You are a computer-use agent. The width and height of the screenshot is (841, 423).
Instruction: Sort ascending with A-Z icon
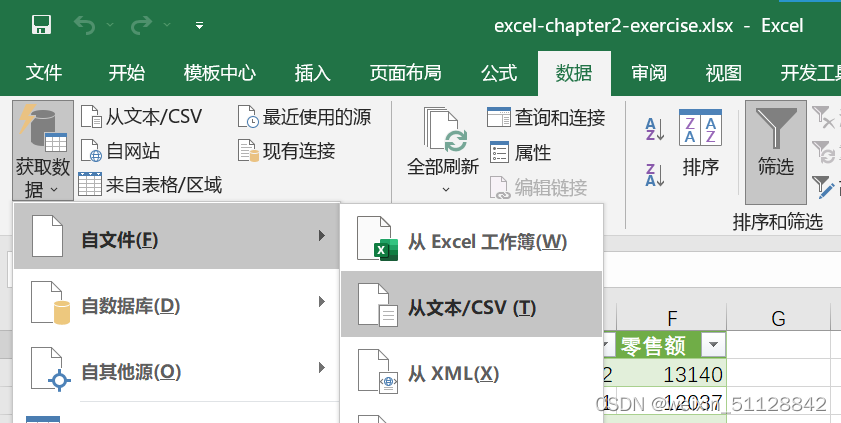click(x=655, y=129)
